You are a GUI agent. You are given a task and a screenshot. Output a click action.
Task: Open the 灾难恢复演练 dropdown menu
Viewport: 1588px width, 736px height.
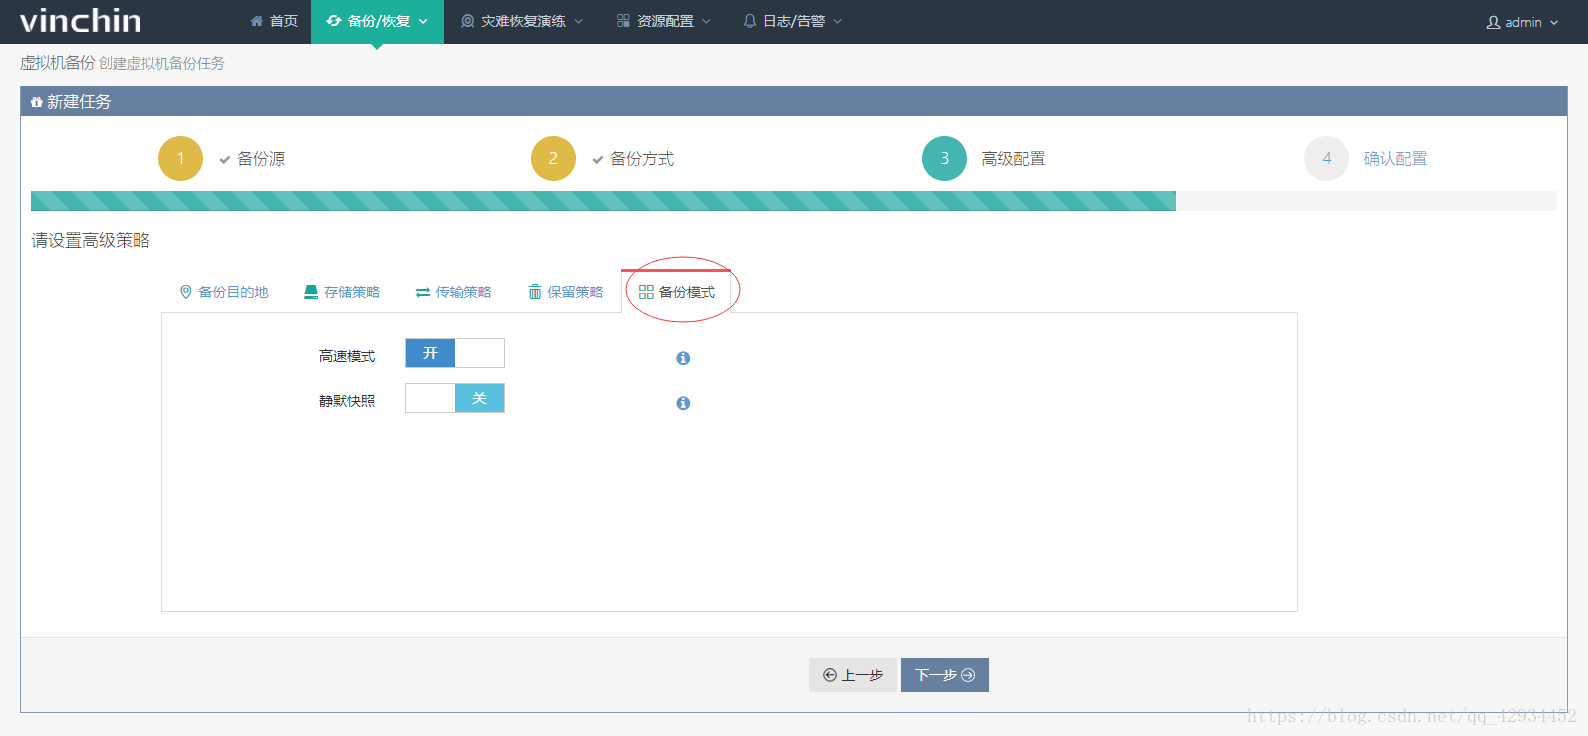521,21
